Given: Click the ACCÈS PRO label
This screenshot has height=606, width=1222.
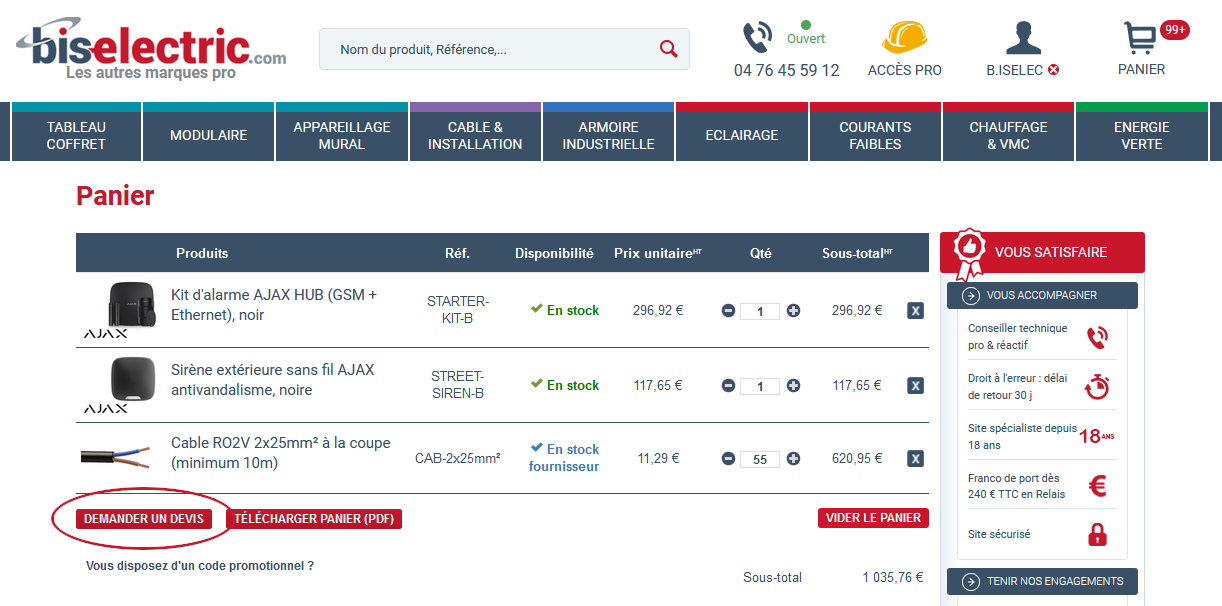Looking at the screenshot, I should 905,70.
